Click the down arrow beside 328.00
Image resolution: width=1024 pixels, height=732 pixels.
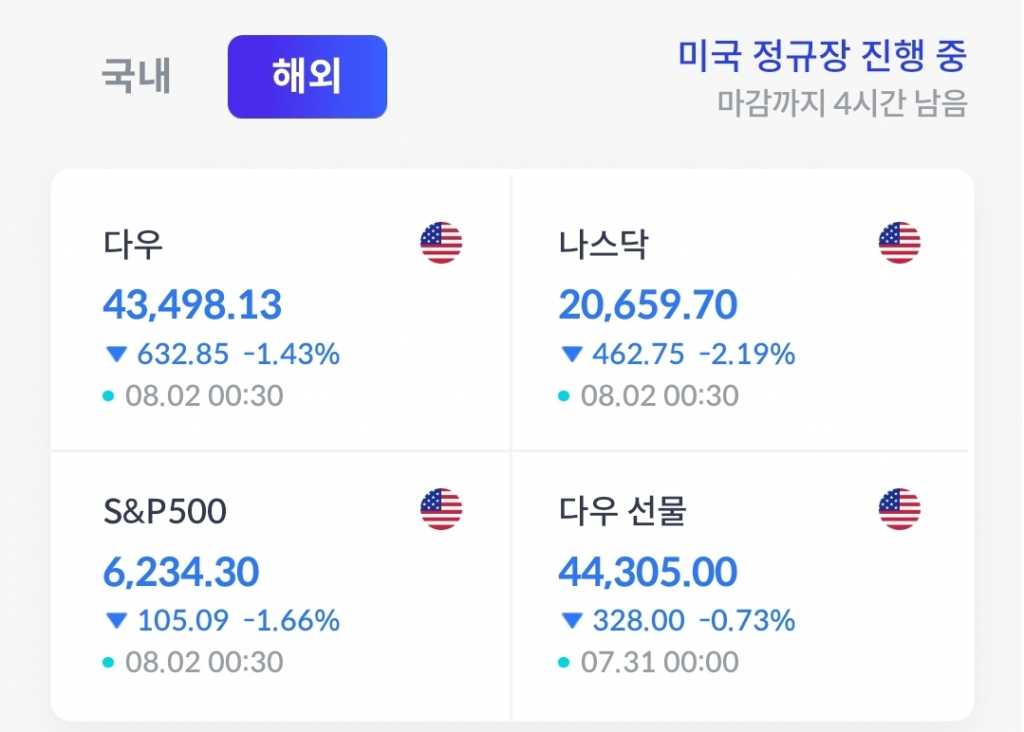pyautogui.click(x=572, y=621)
